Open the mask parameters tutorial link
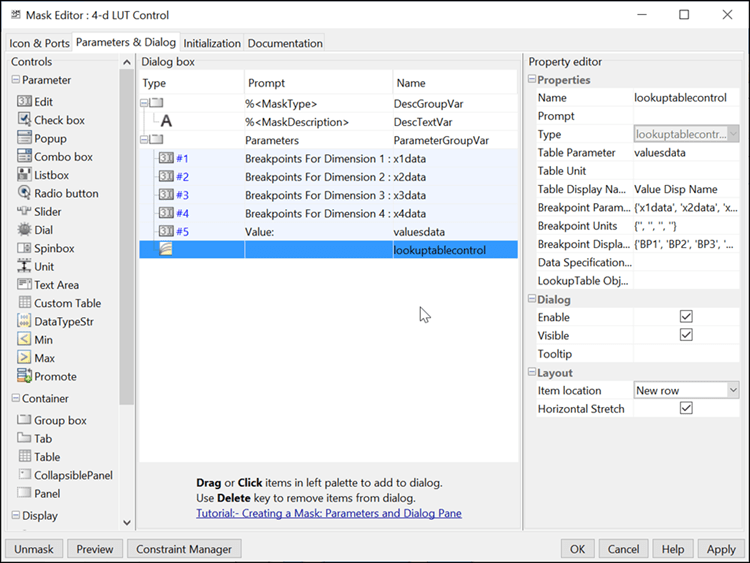This screenshot has height=563, width=750. [x=328, y=514]
